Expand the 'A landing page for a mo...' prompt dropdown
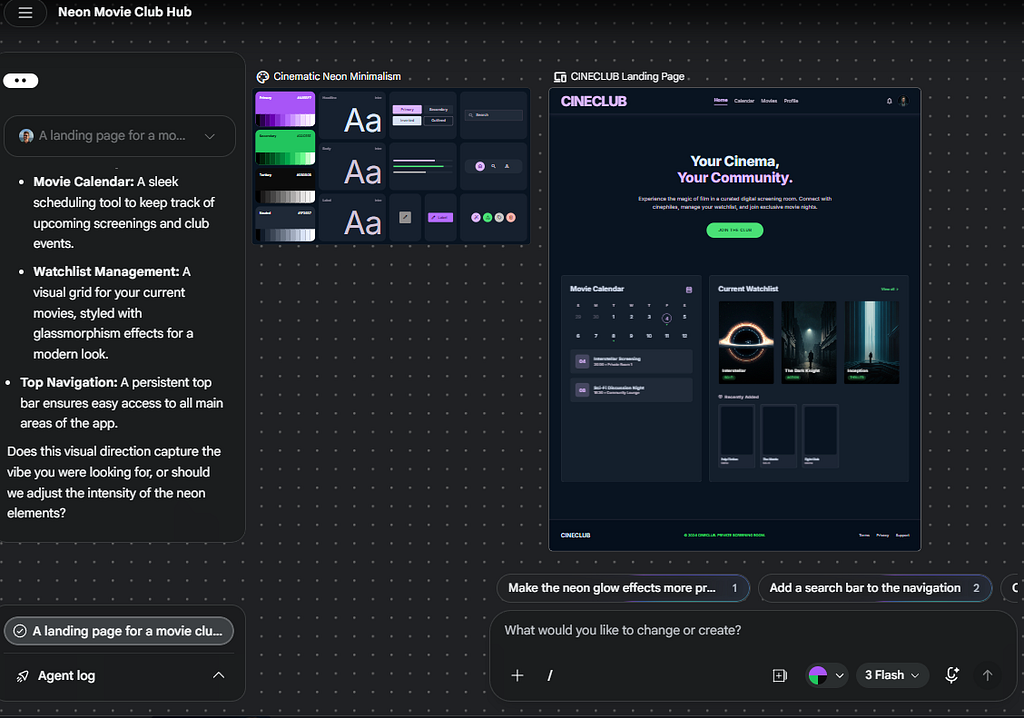This screenshot has height=718, width=1024. click(210, 137)
